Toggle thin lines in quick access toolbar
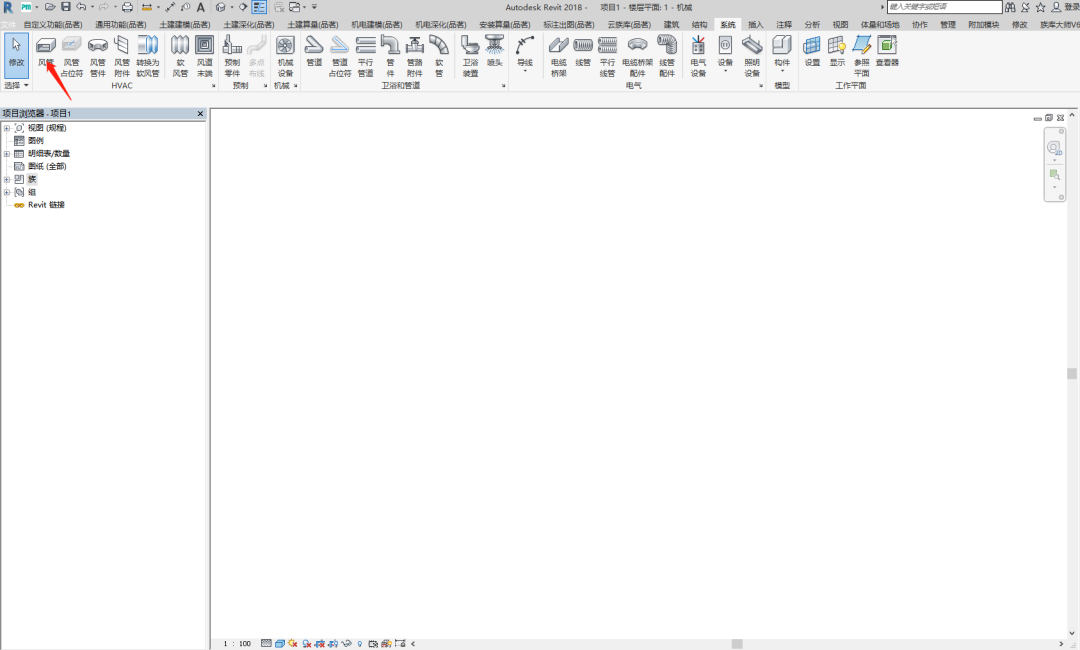The width and height of the screenshot is (1080, 650). pyautogui.click(x=259, y=7)
